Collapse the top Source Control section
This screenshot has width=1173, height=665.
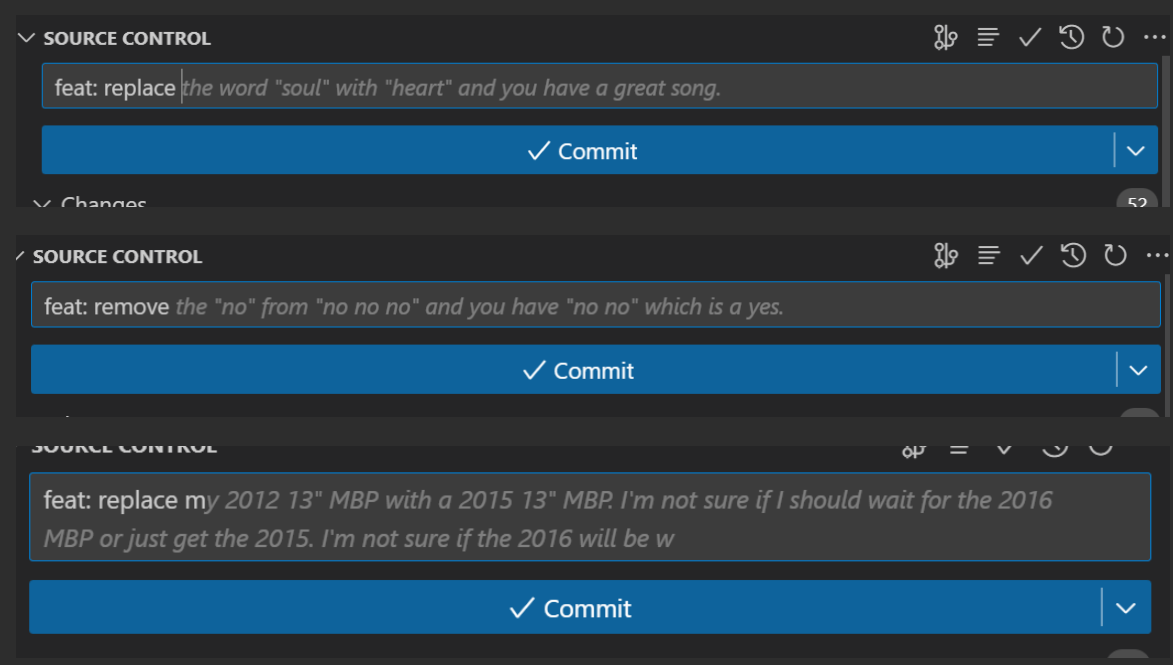click(25, 38)
